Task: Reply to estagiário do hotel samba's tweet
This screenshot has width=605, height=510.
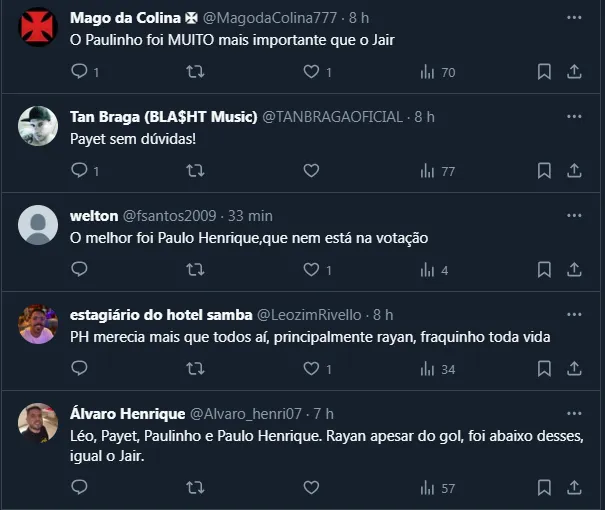Action: click(80, 369)
